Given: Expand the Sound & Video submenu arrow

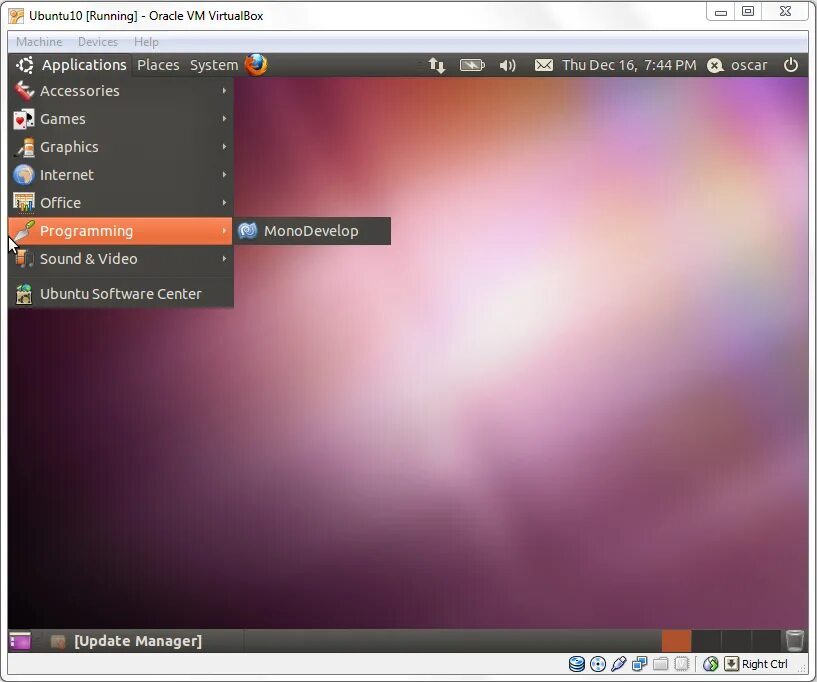Looking at the screenshot, I should [x=224, y=259].
